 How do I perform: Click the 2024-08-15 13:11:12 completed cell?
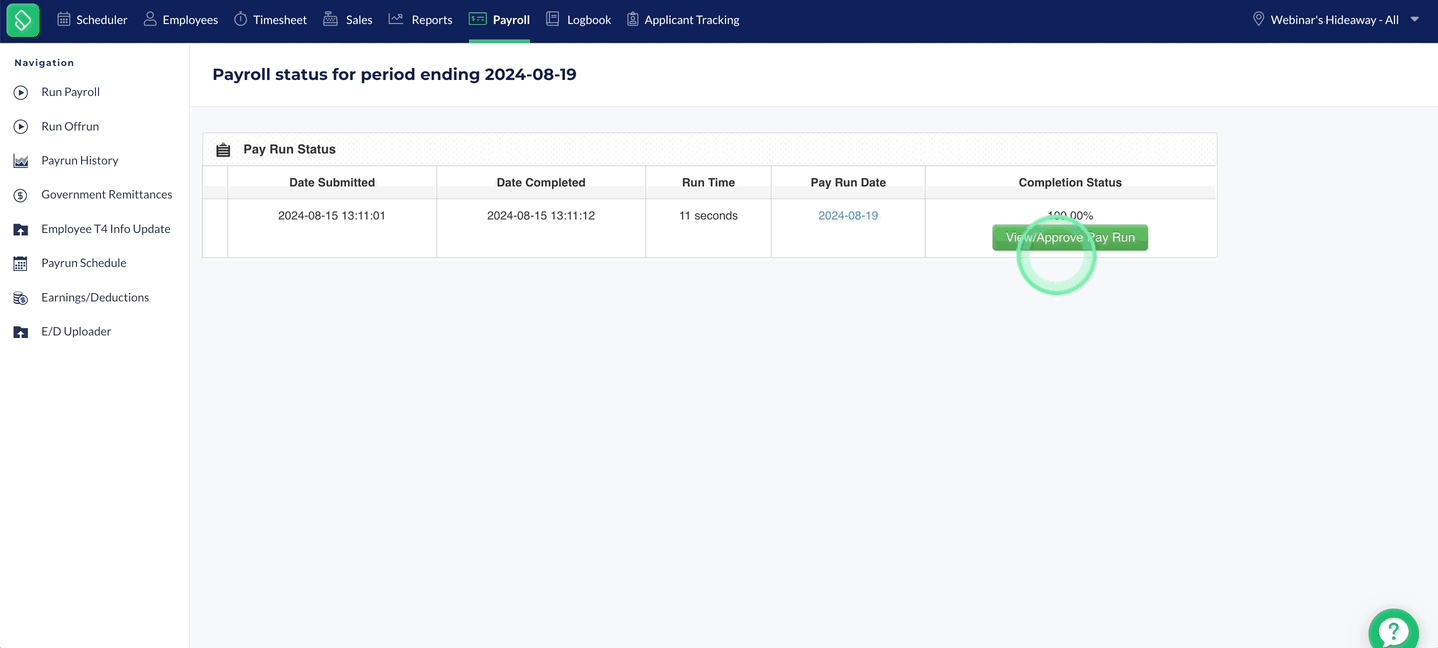point(541,216)
